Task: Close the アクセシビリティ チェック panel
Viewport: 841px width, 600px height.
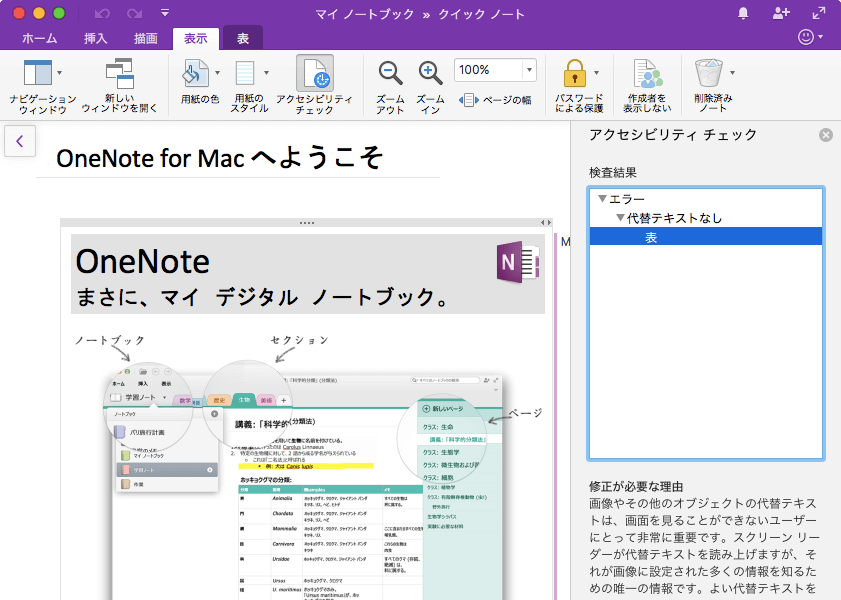Action: (x=826, y=134)
